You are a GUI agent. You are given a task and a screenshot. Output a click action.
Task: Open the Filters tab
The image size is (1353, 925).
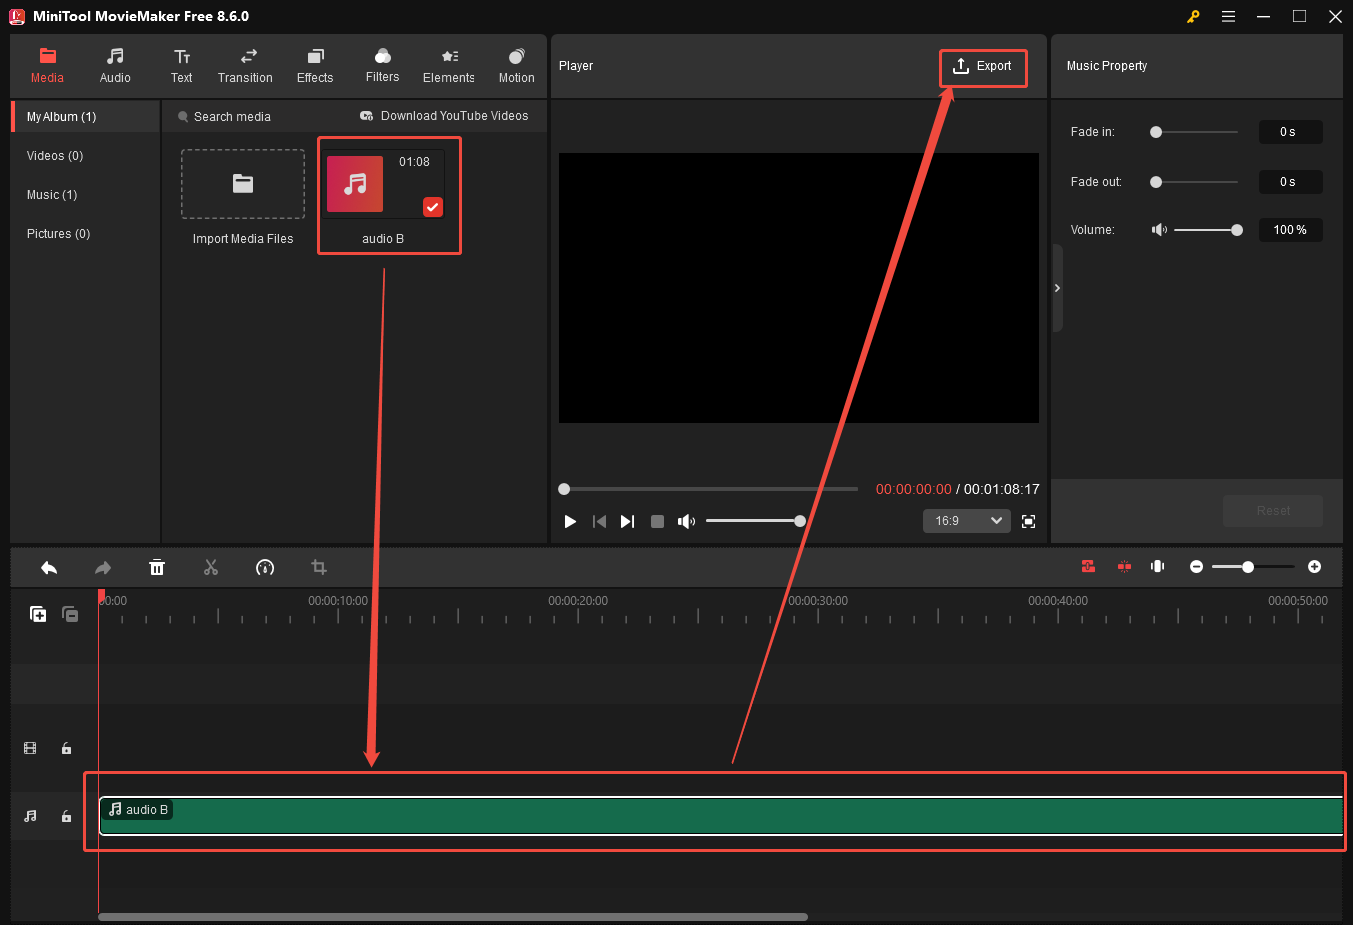pos(382,66)
